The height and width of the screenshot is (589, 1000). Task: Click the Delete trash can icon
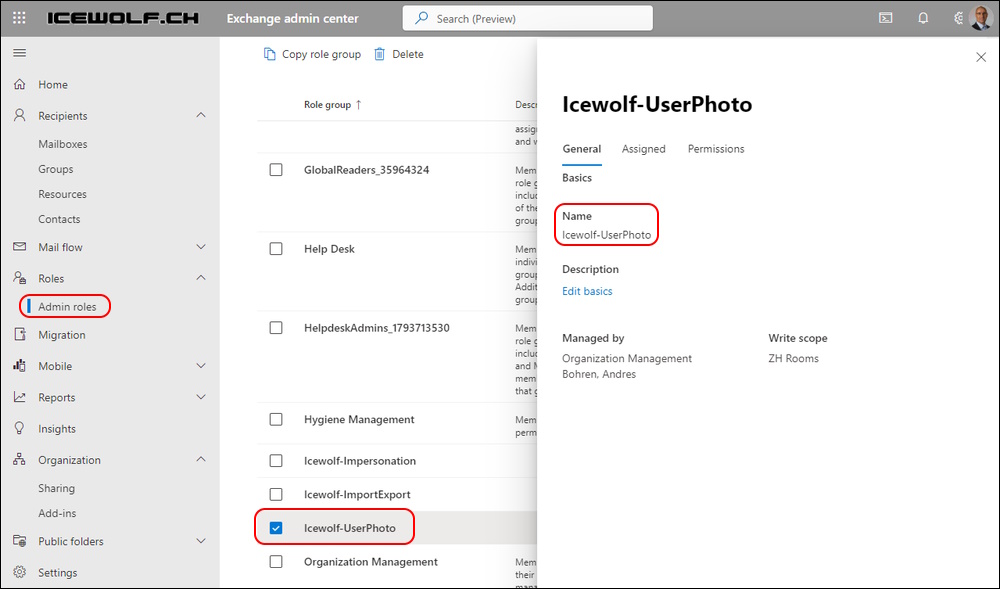[x=379, y=54]
